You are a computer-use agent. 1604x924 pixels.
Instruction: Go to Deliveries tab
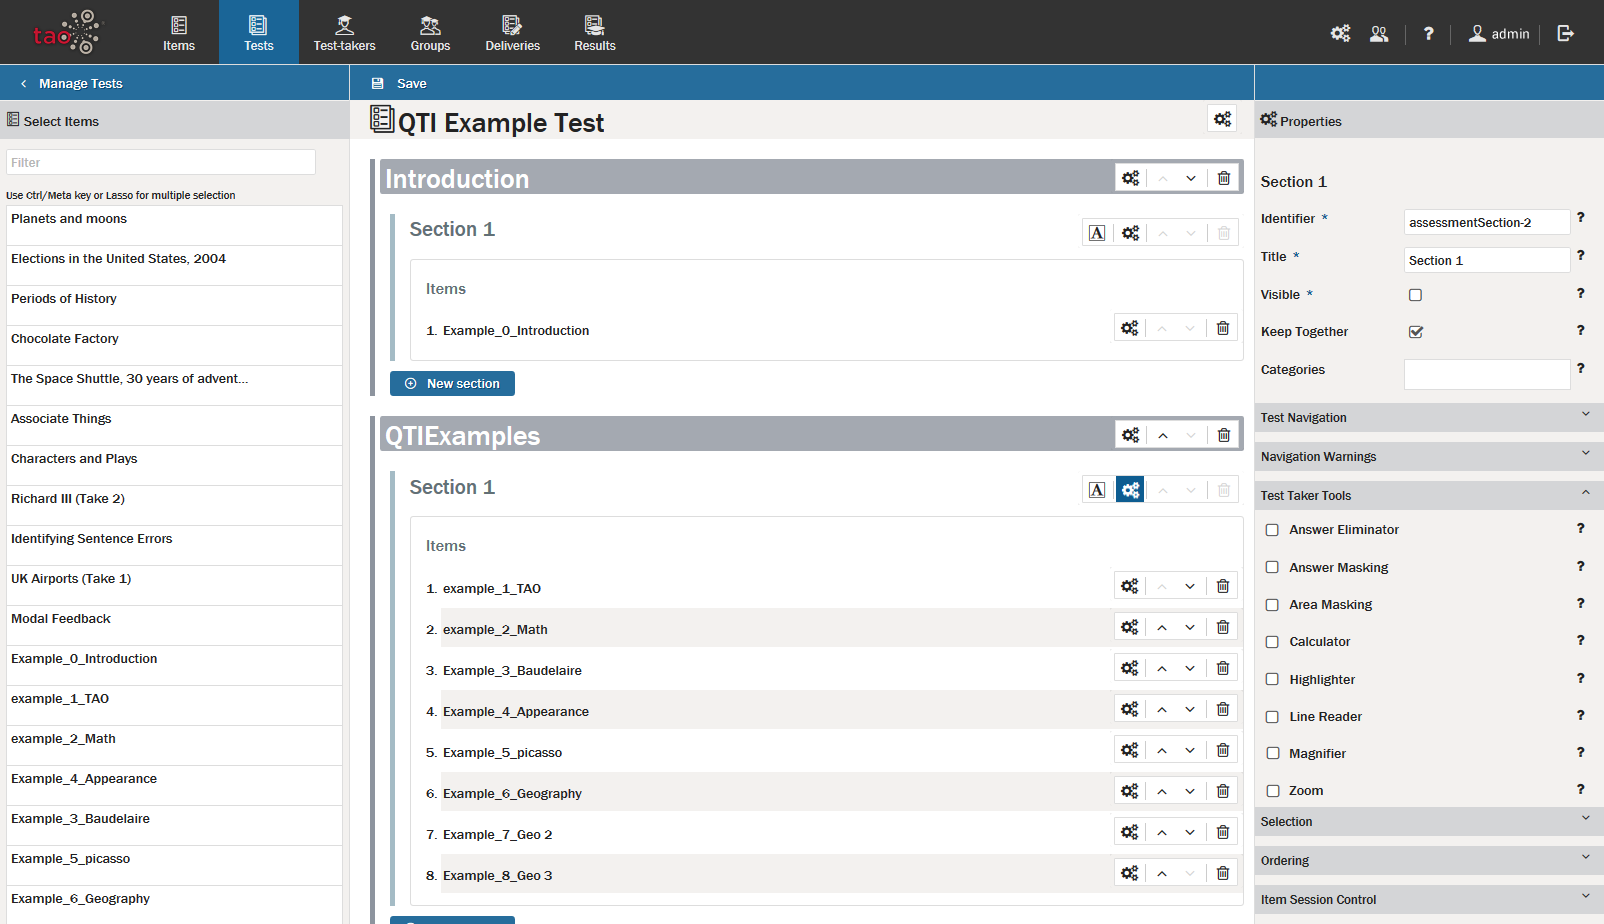click(512, 33)
